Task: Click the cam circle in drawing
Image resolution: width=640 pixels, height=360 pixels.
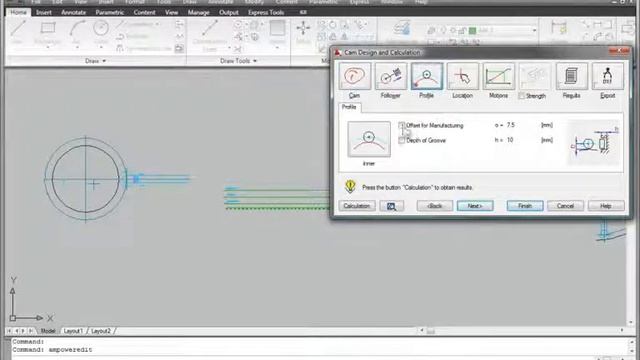Action: click(x=85, y=179)
